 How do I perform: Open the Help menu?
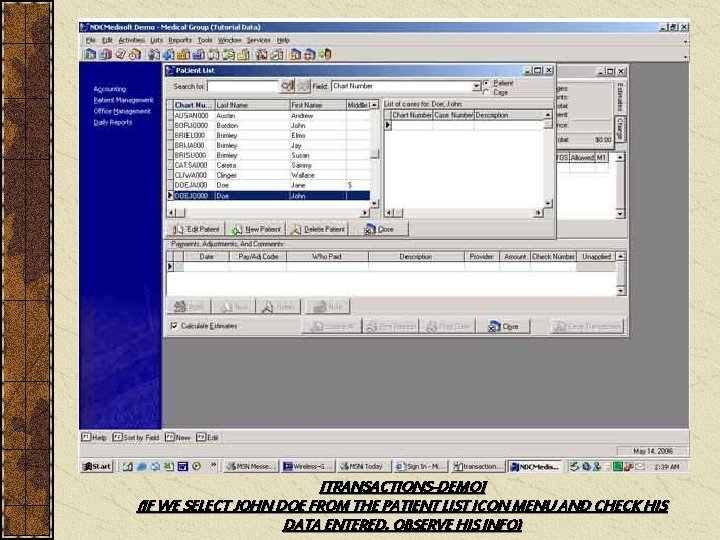283,40
